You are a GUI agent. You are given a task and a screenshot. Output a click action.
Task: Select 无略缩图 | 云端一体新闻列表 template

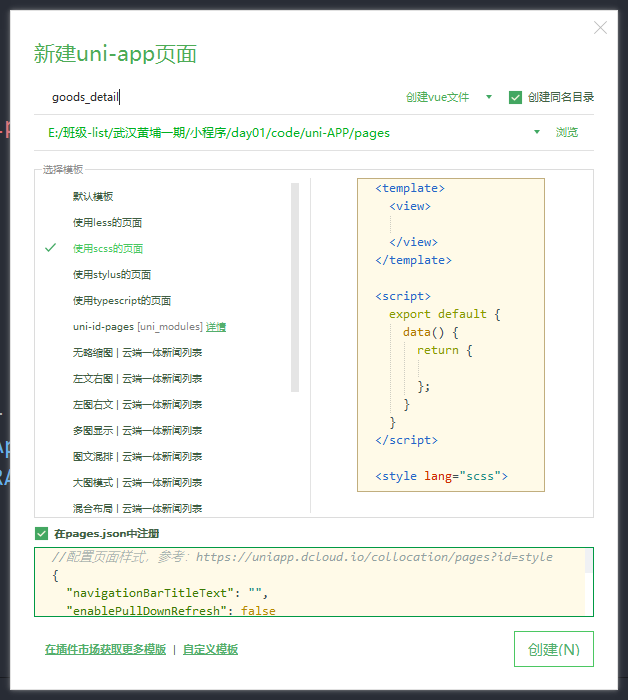point(137,353)
